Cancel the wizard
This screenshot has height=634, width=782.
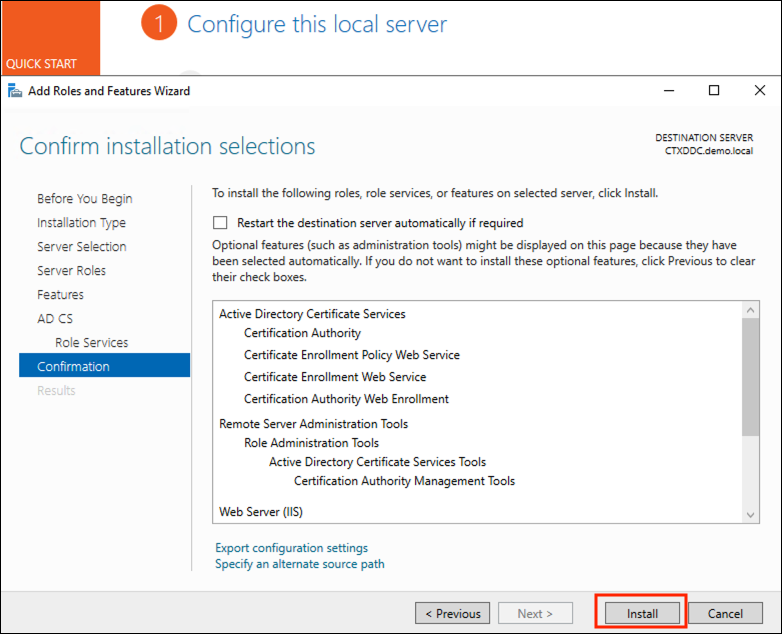click(x=725, y=613)
